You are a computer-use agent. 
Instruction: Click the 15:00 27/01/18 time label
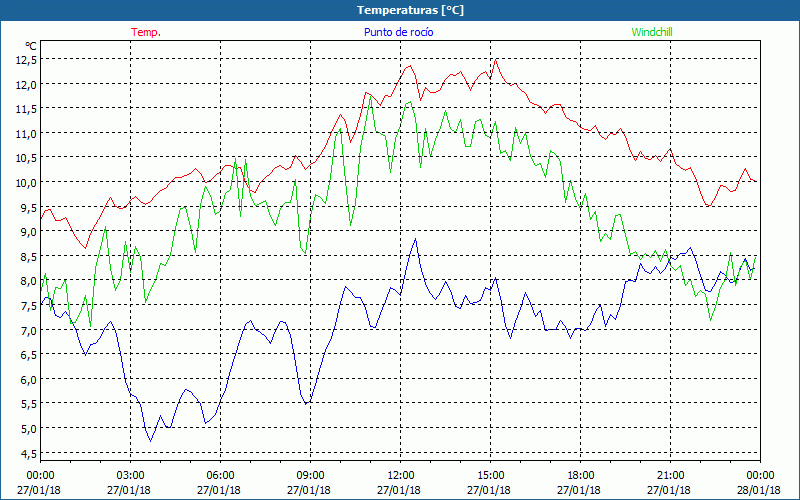[490, 483]
